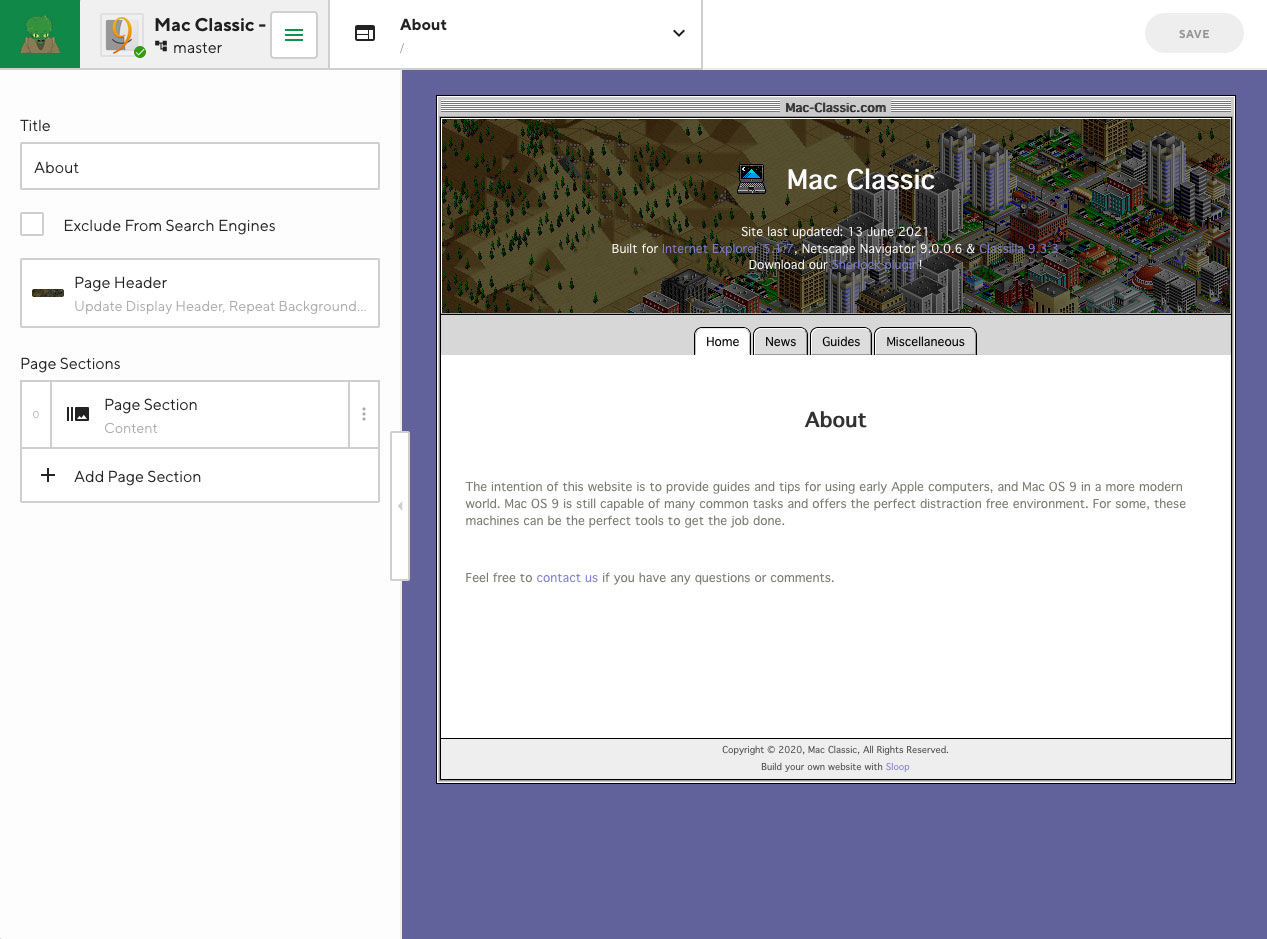Click the Mac computer icon beside Mac Classic

point(751,179)
